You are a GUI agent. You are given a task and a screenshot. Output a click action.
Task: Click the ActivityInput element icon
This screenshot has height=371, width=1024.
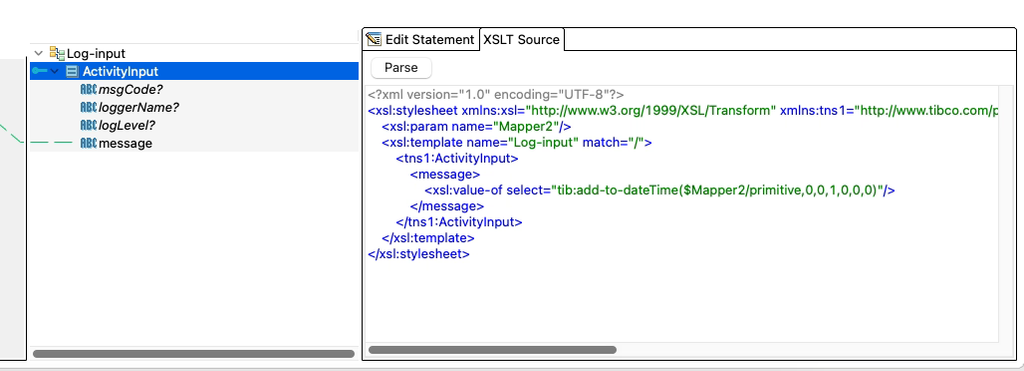click(x=72, y=72)
